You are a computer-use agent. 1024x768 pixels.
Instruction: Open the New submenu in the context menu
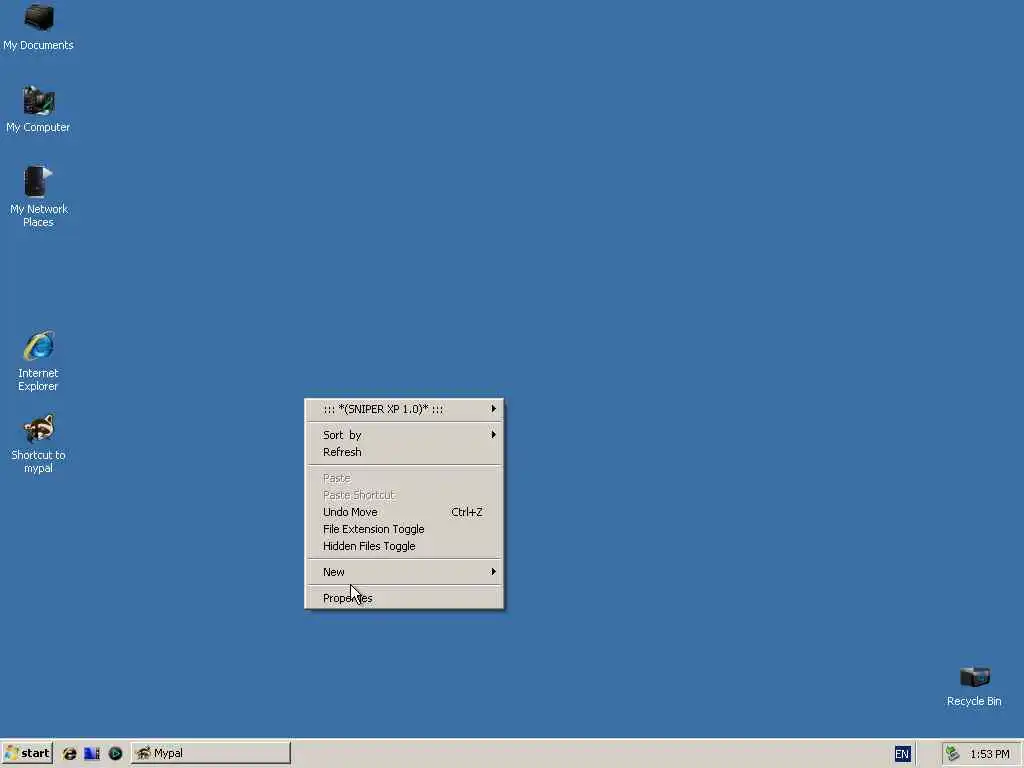pyautogui.click(x=404, y=572)
